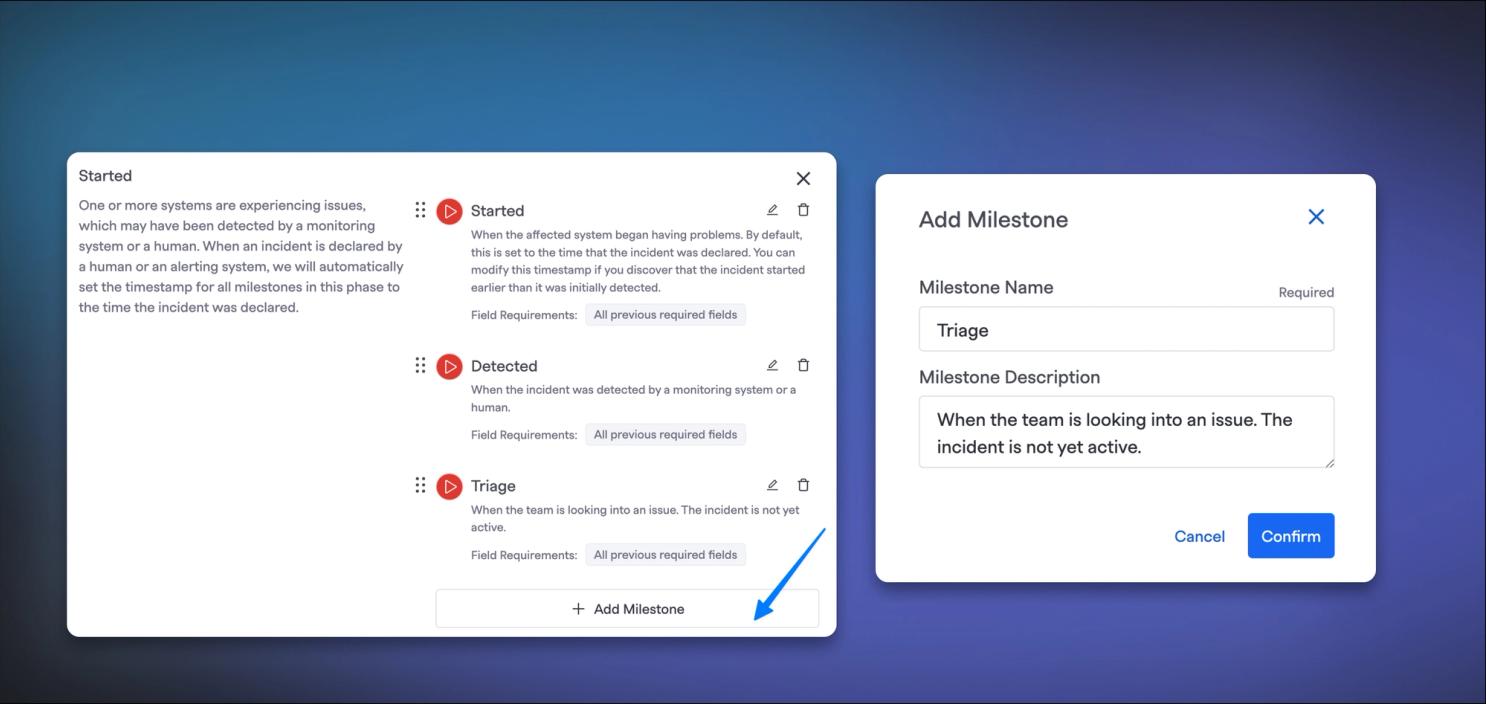Click the phase description paragraph about systems issues
Image resolution: width=1486 pixels, height=704 pixels.
coord(241,256)
